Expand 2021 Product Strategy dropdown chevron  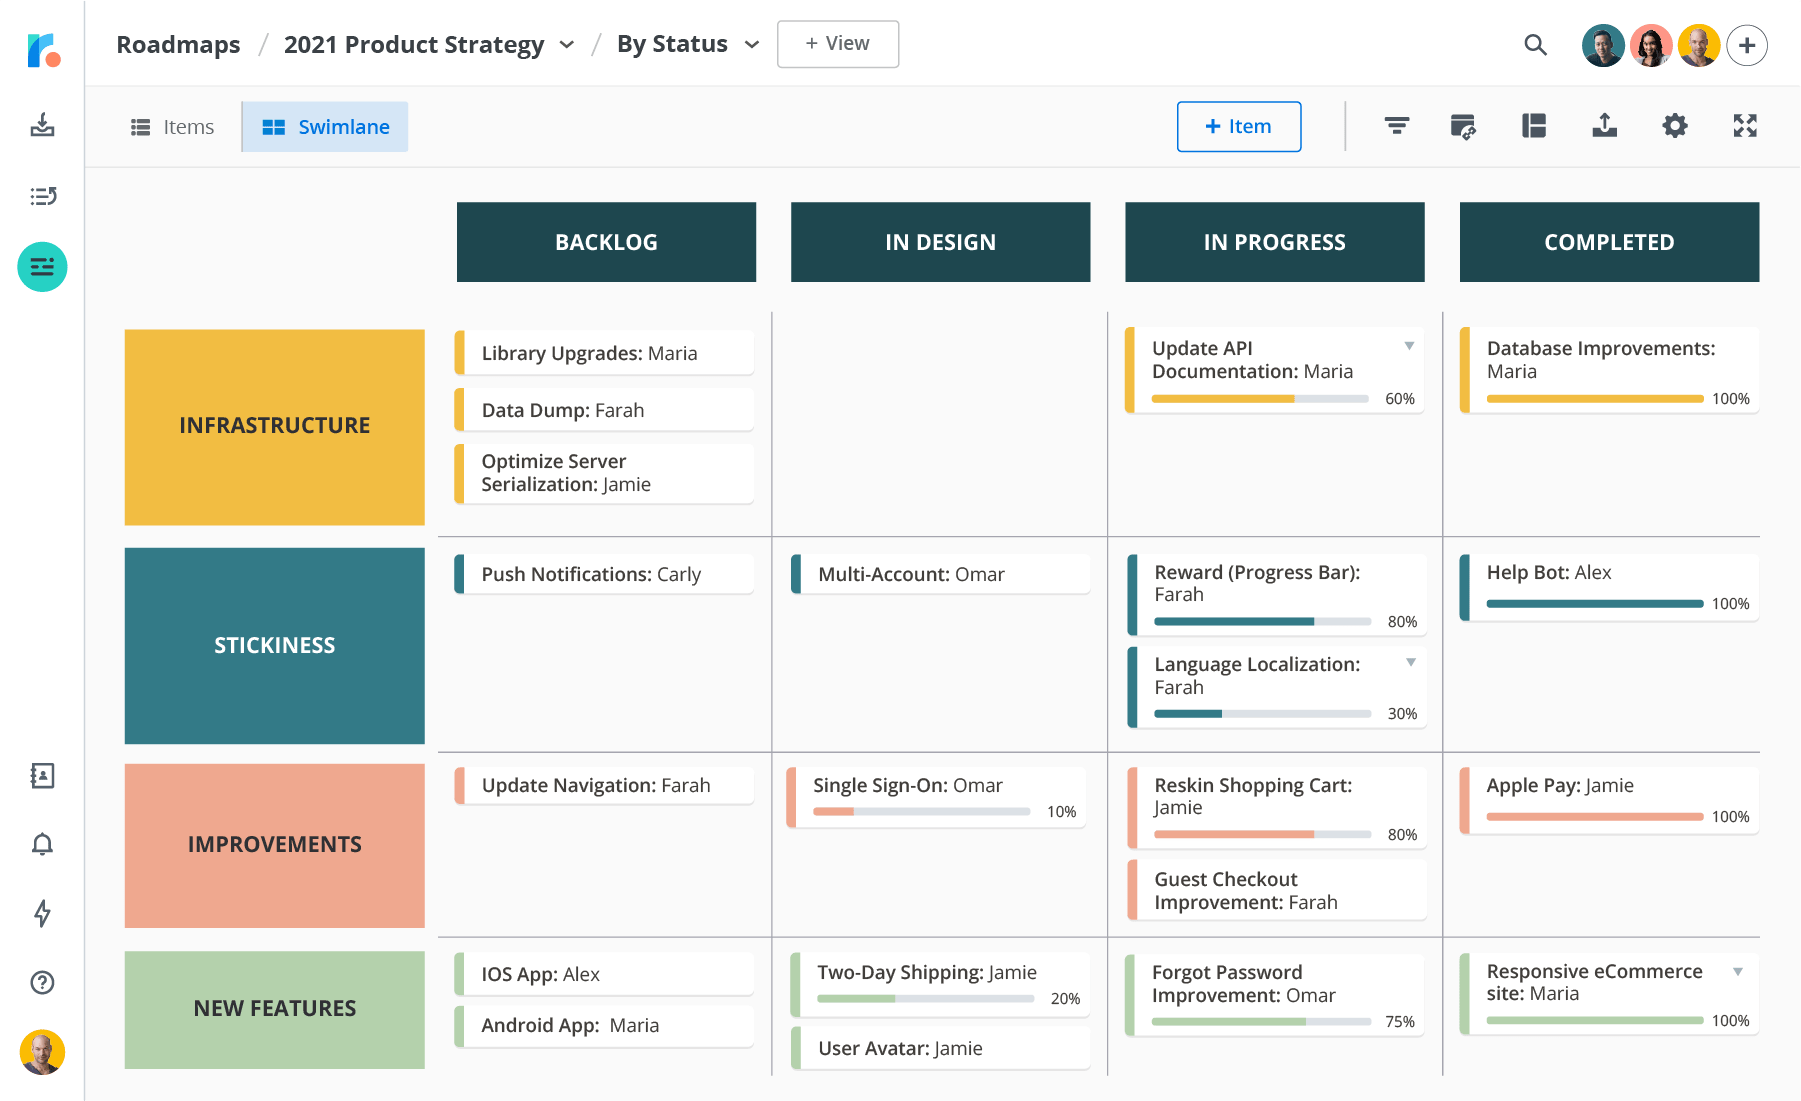coord(567,45)
